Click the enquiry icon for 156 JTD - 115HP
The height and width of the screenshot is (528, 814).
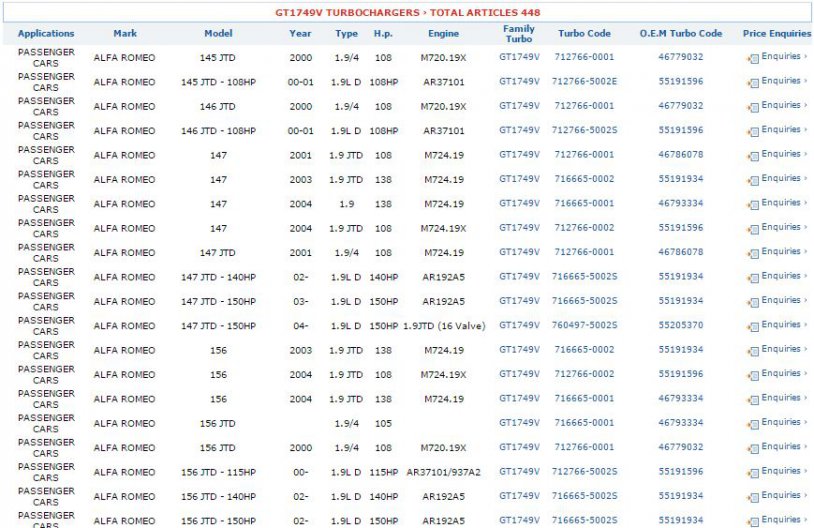click(x=753, y=473)
